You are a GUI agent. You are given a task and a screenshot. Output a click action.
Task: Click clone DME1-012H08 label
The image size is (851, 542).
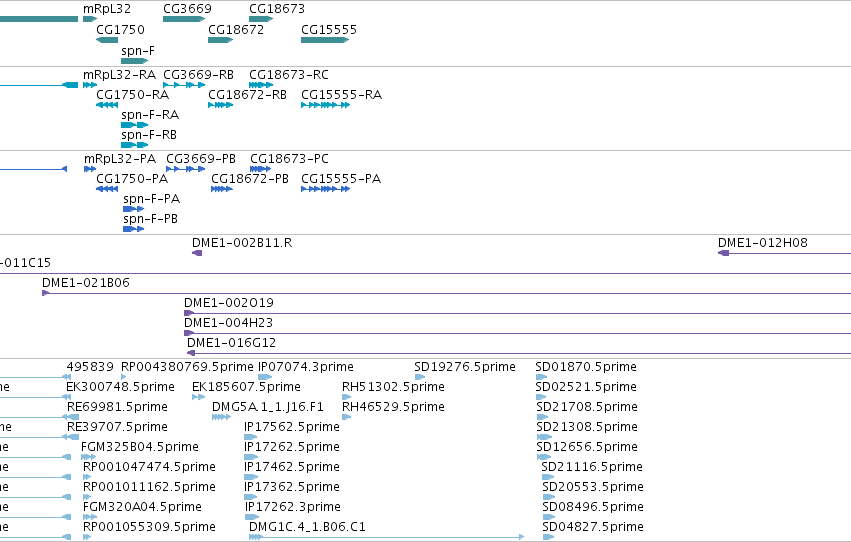tap(763, 243)
